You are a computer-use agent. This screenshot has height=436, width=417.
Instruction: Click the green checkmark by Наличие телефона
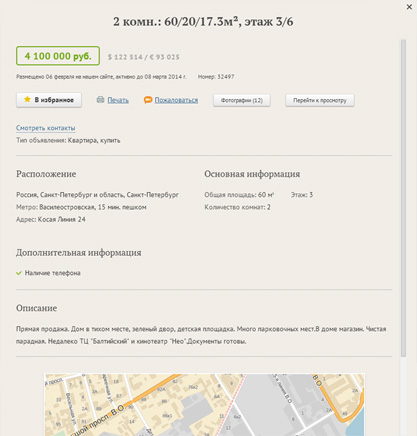19,273
